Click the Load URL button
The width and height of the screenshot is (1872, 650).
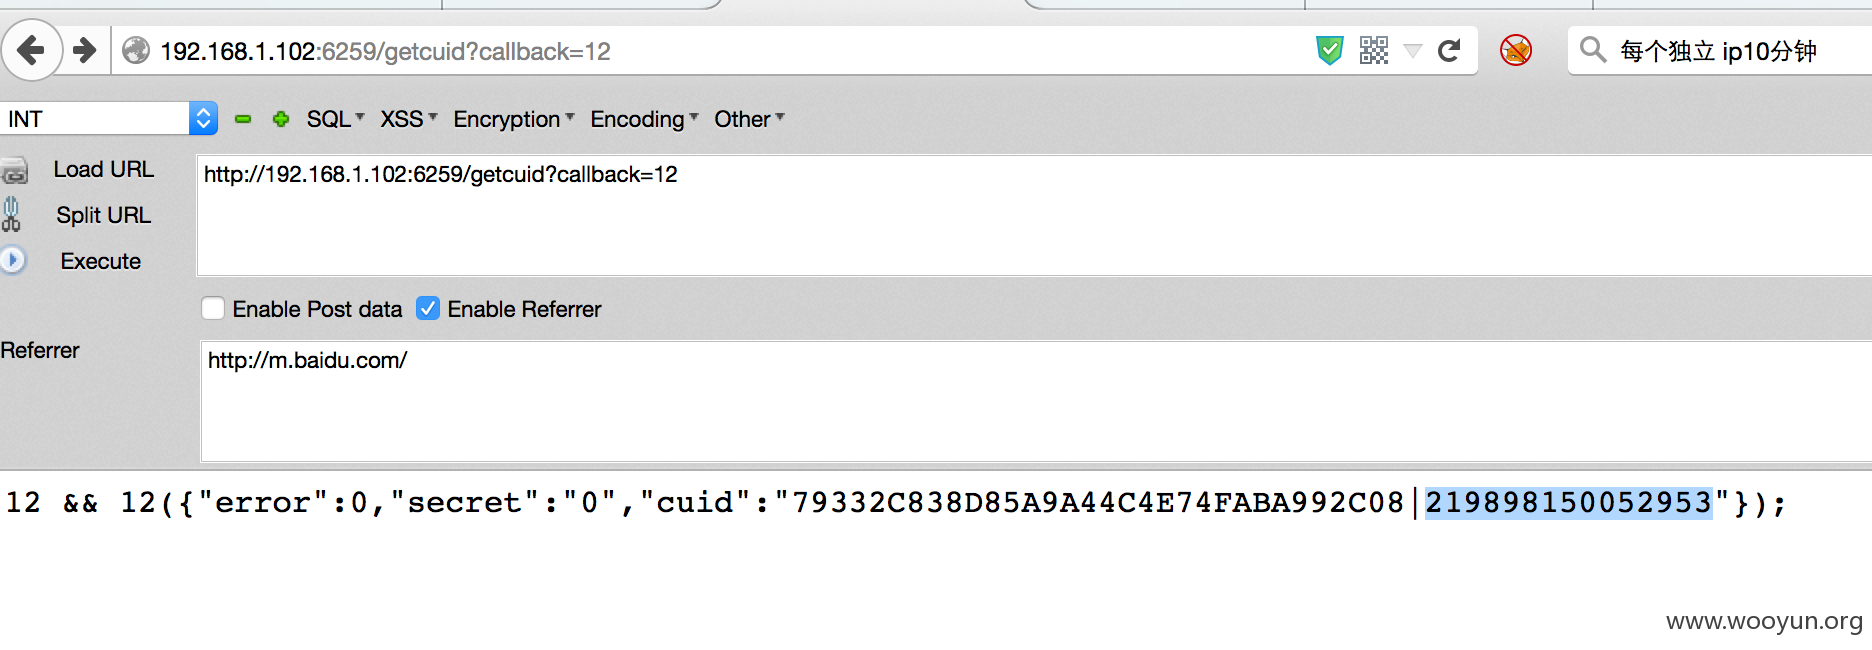[103, 169]
